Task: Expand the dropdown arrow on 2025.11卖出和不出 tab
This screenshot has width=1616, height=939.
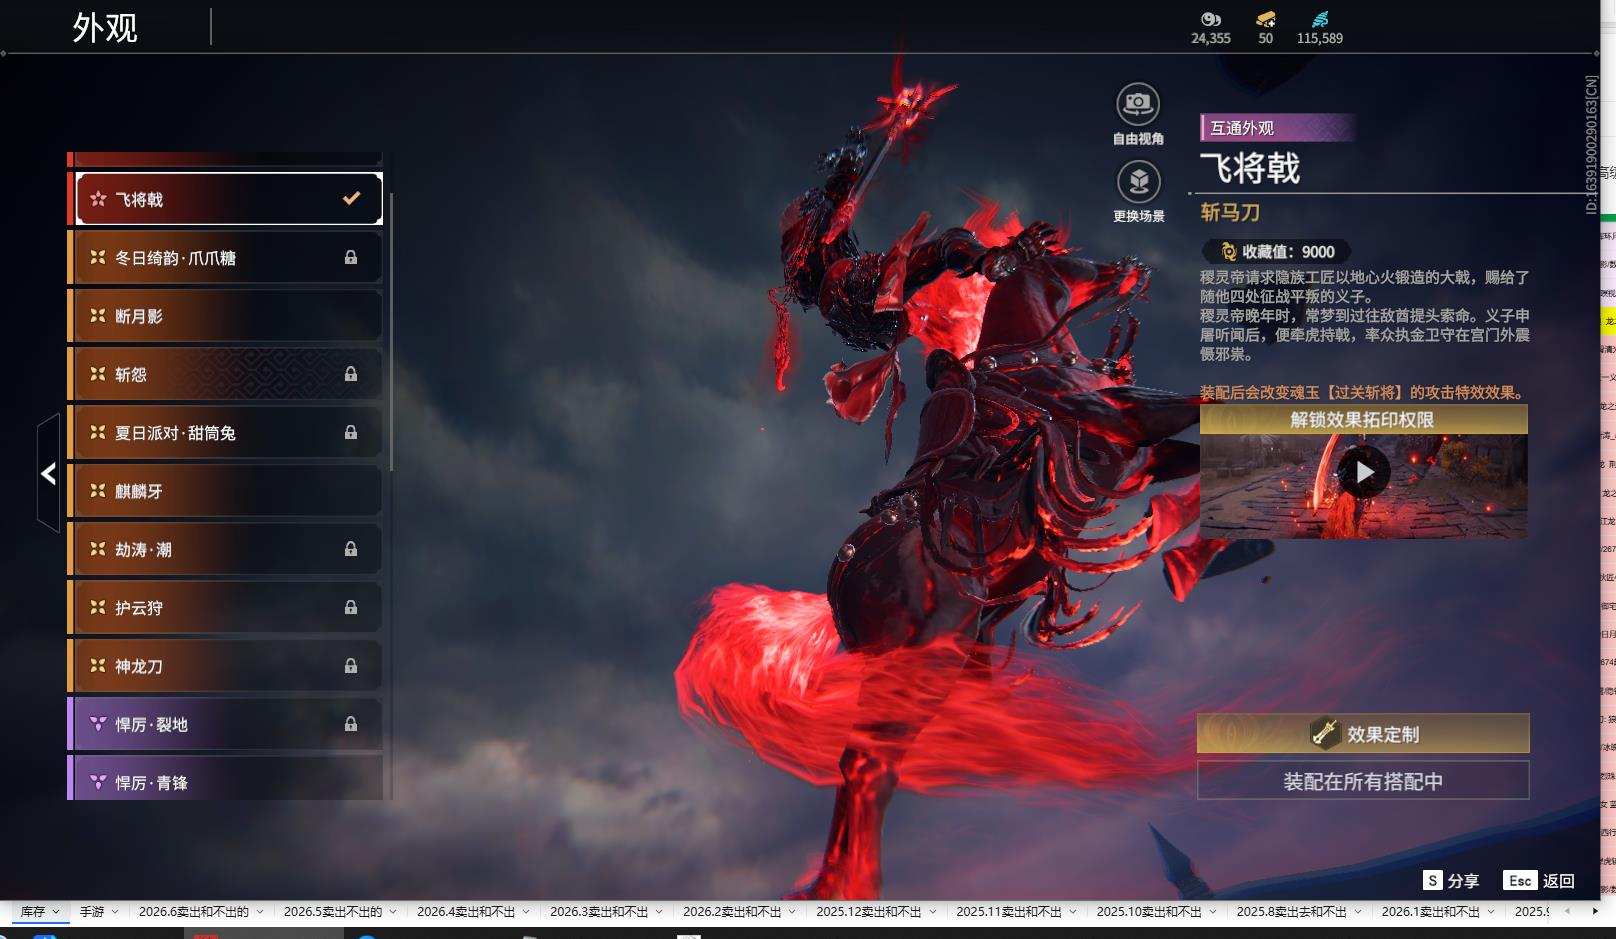Action: [x=1073, y=912]
